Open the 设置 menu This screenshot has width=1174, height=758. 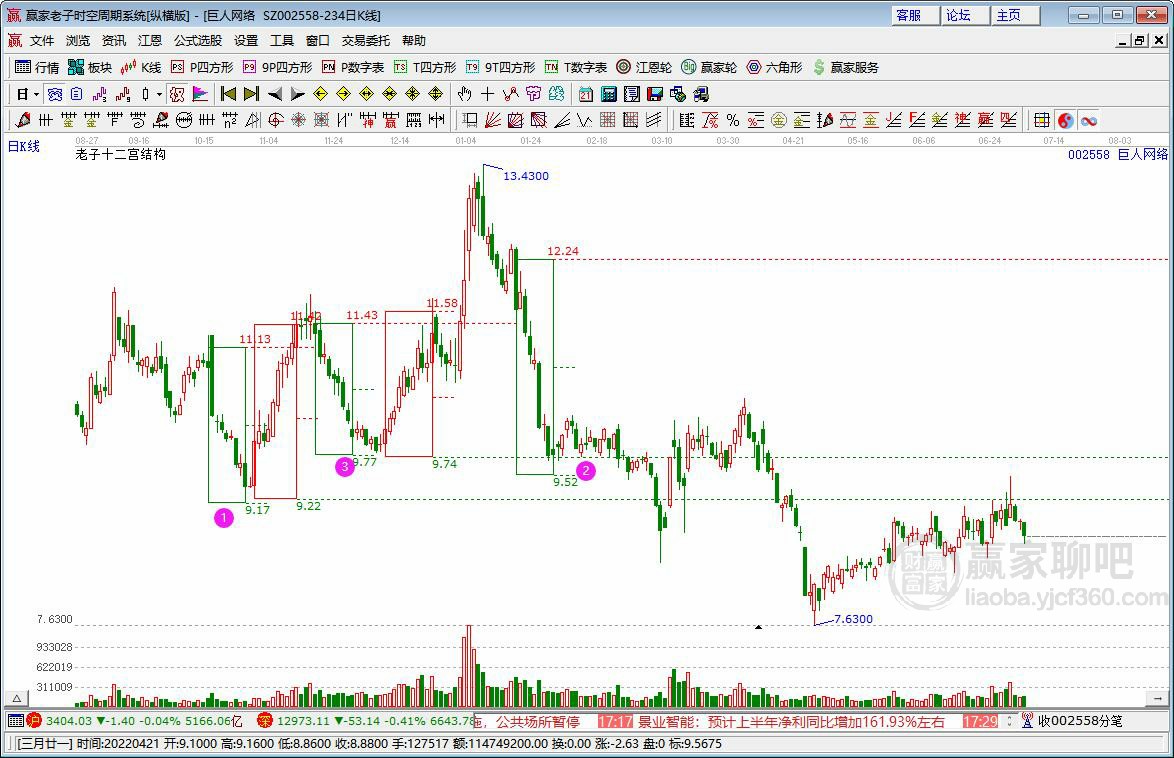pos(246,40)
